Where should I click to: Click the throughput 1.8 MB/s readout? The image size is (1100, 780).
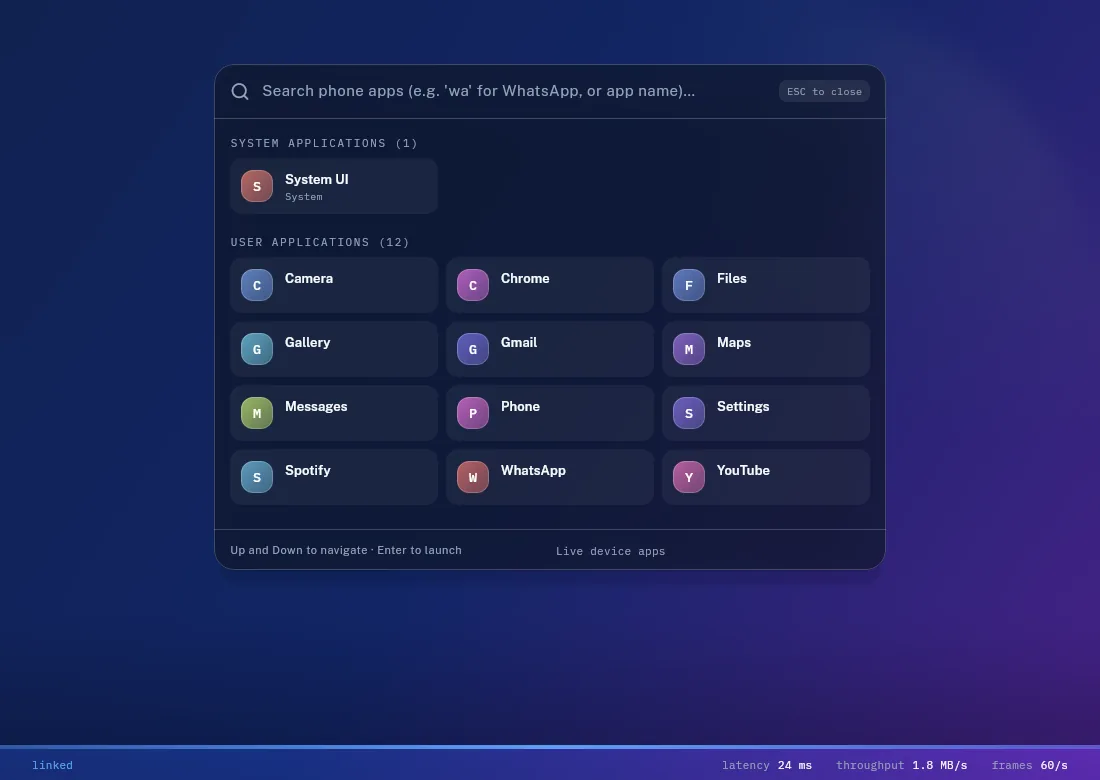pyautogui.click(x=901, y=765)
